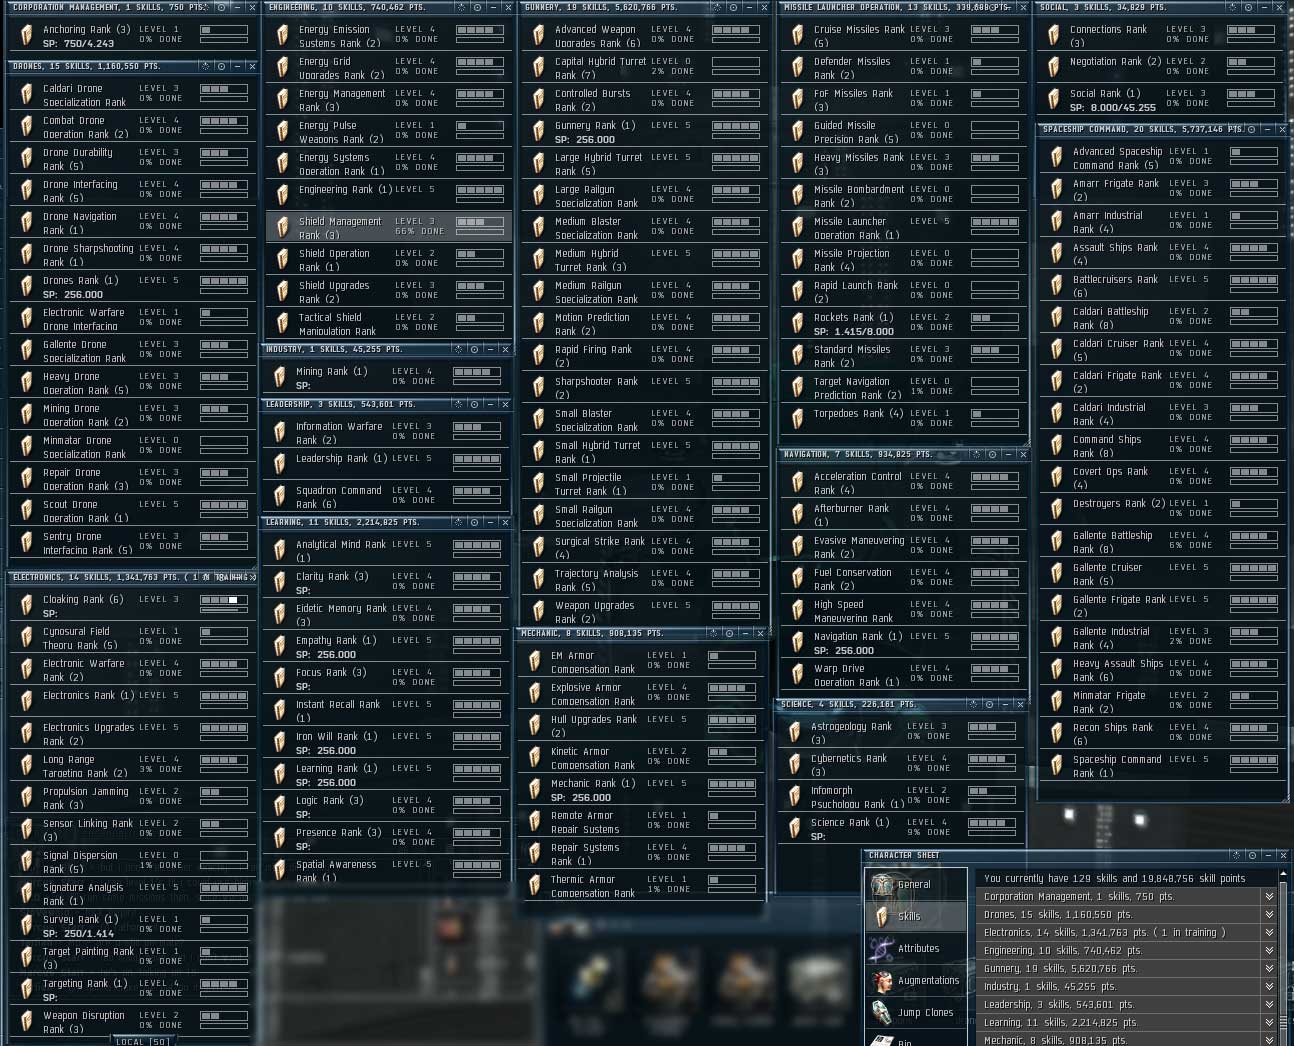The width and height of the screenshot is (1294, 1046).
Task: Pin the Industry skills window
Action: (x=475, y=349)
